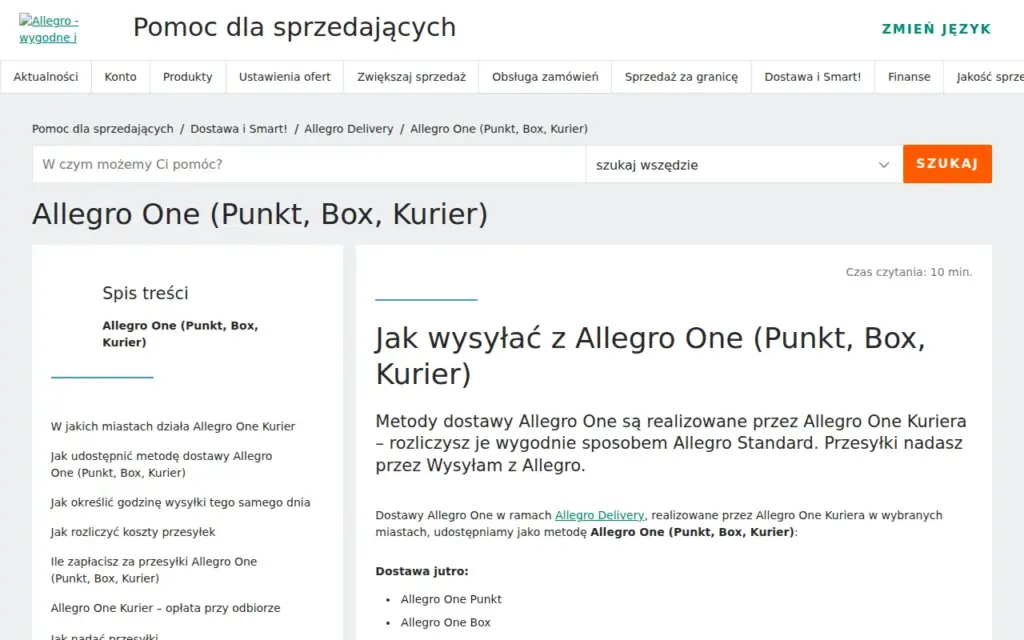
Task: Click 'Czas czytania: 10 min.' text
Action: [909, 272]
